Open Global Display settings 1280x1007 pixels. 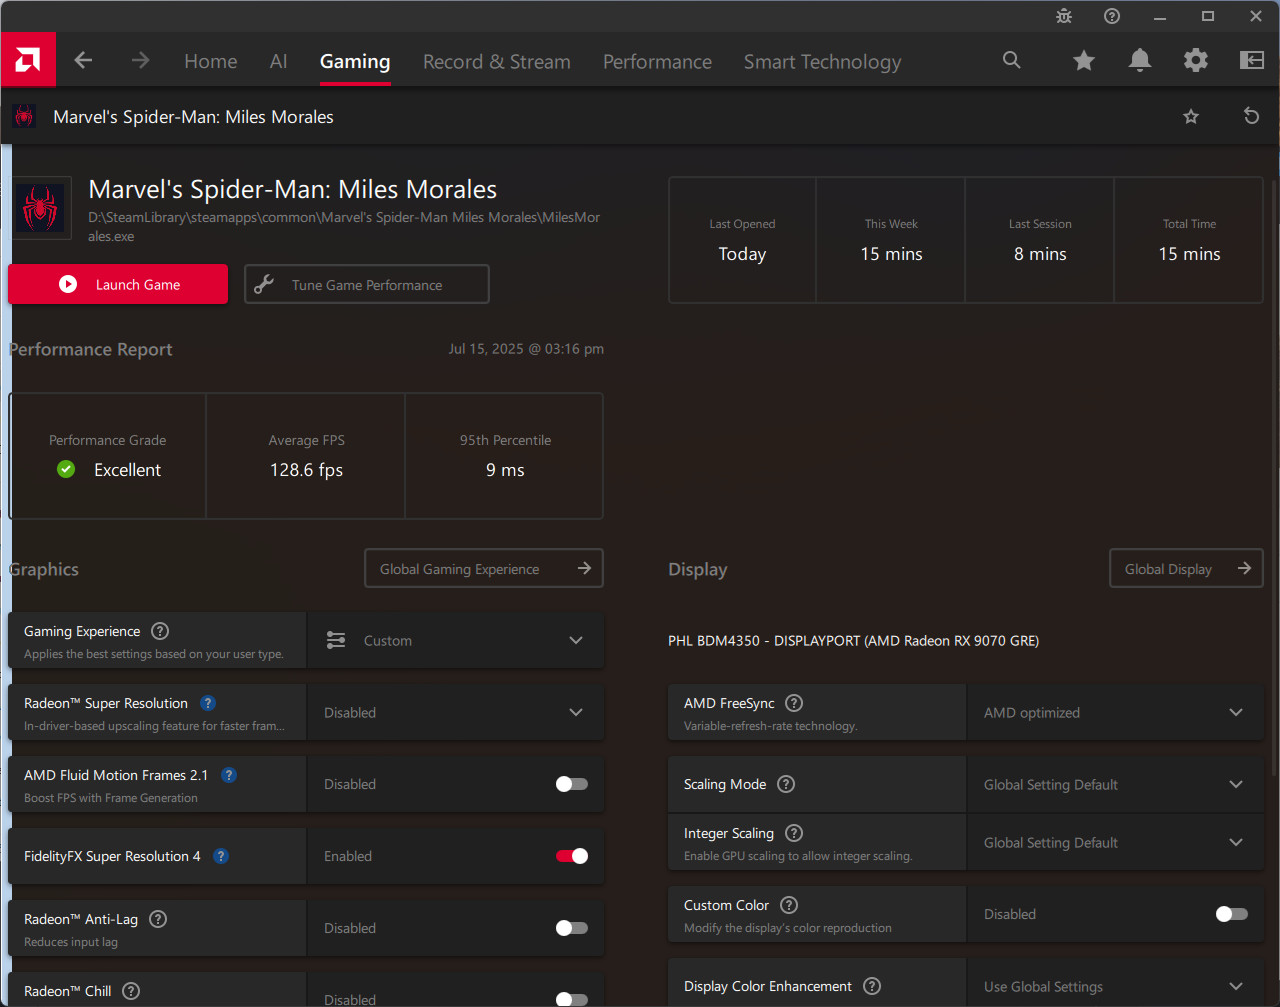click(1186, 568)
